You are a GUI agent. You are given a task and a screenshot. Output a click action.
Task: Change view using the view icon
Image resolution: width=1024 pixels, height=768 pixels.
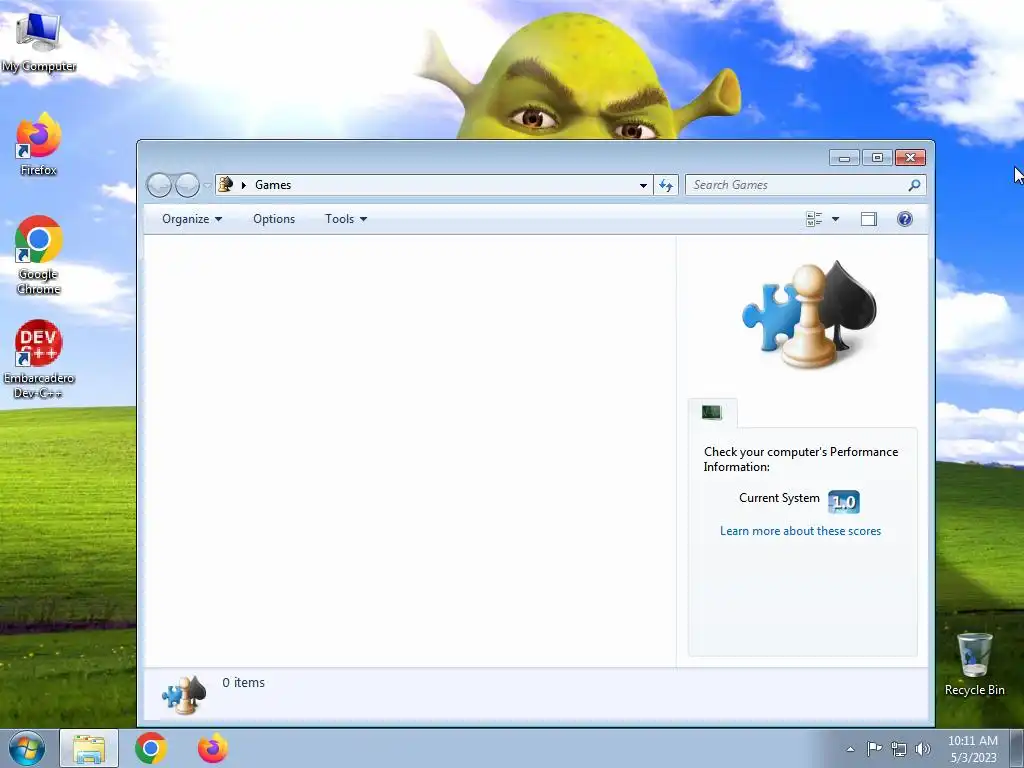point(814,219)
